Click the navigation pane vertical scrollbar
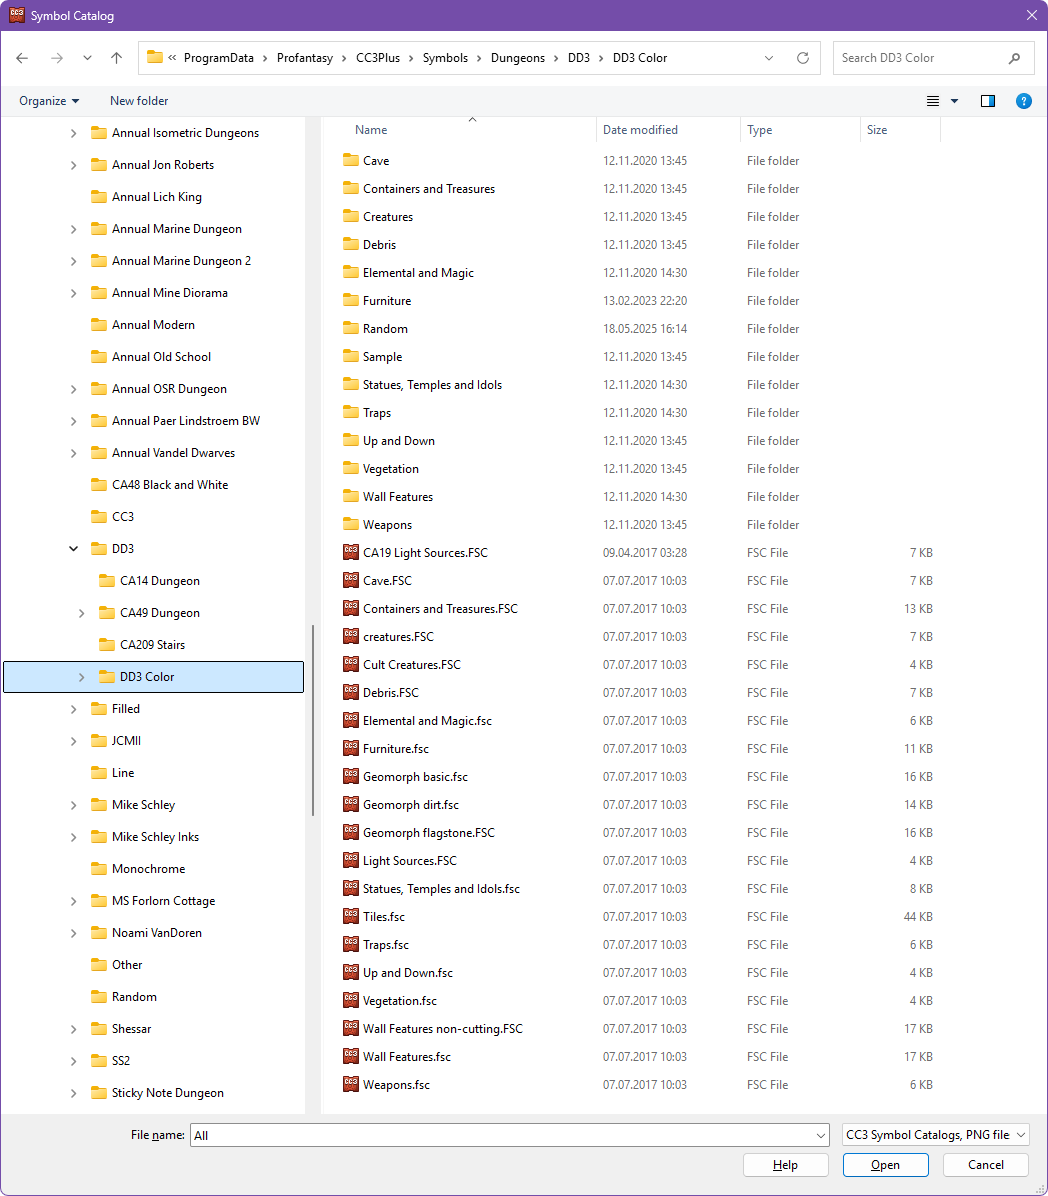This screenshot has width=1048, height=1196. (x=313, y=720)
